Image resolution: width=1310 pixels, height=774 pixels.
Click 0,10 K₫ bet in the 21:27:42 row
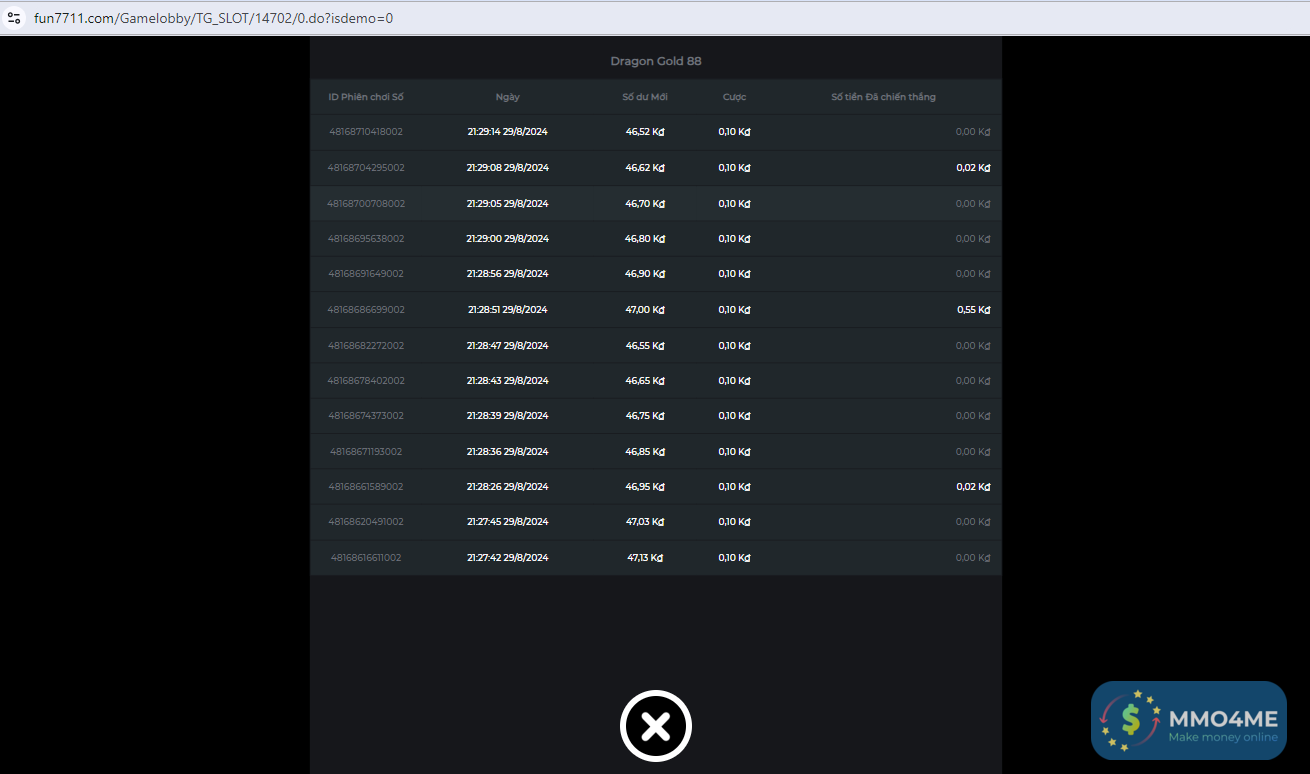point(734,558)
